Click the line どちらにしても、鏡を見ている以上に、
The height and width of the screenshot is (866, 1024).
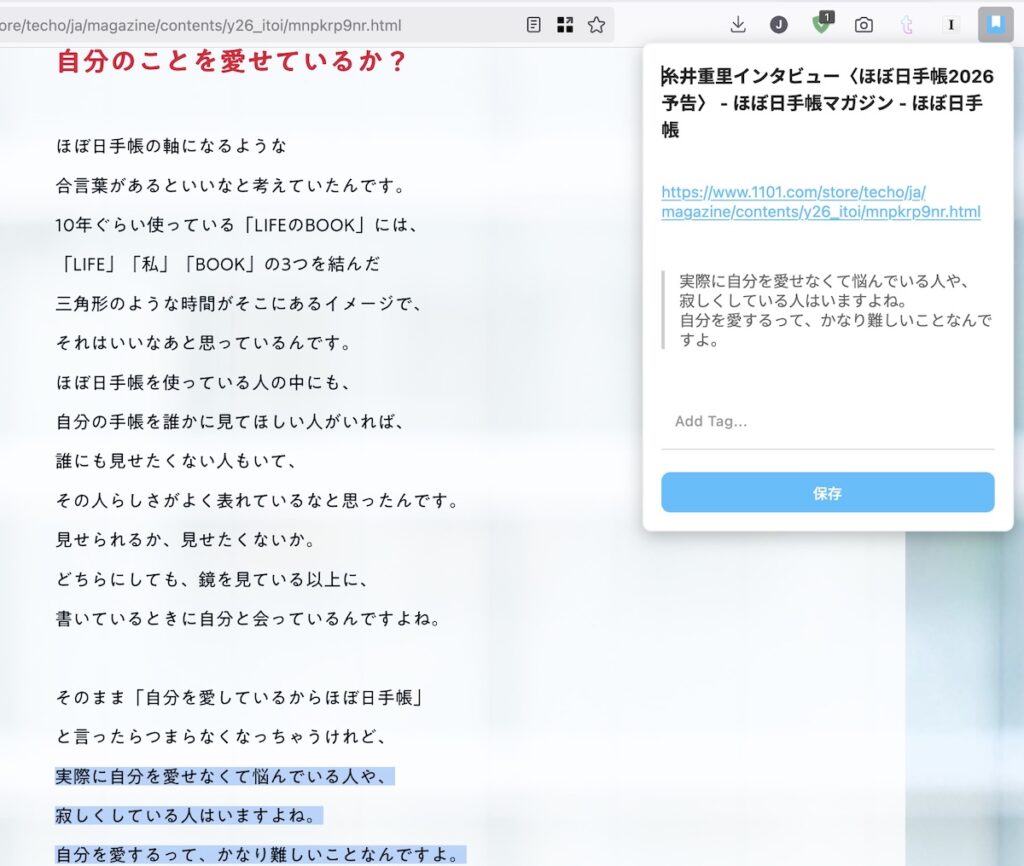pos(214,579)
